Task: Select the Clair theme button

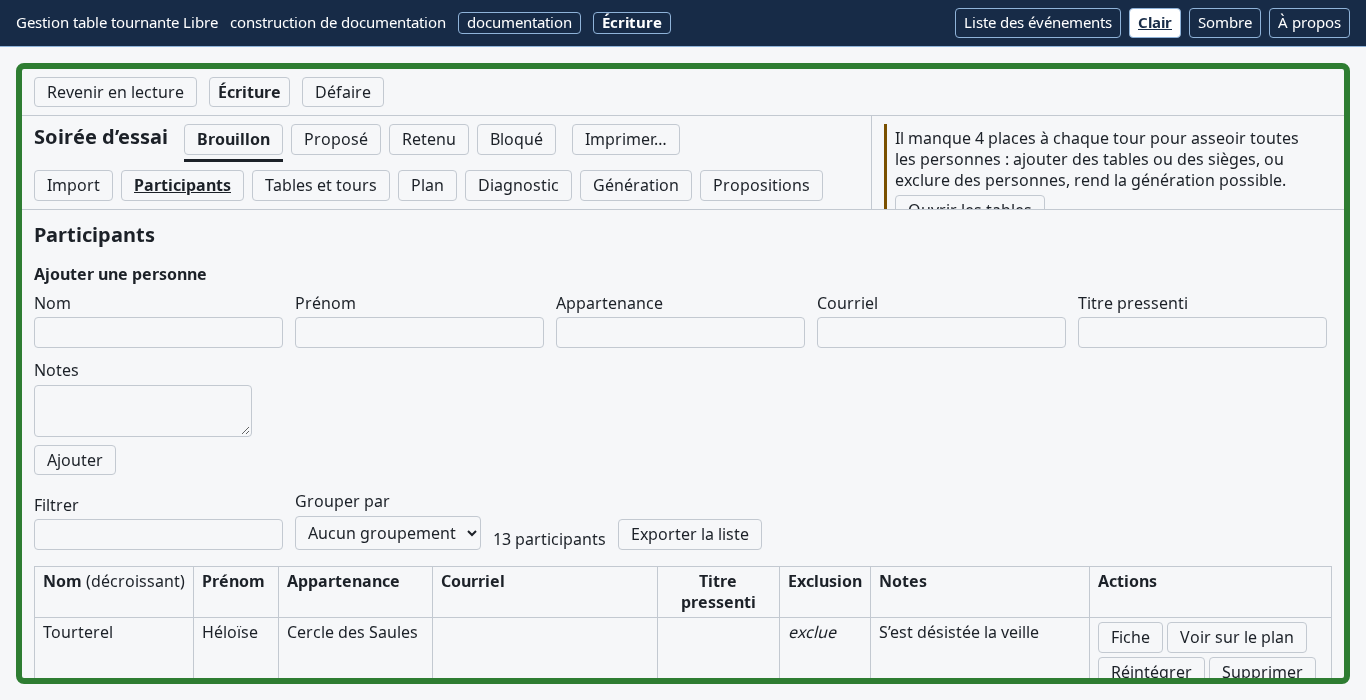Action: pos(1155,23)
